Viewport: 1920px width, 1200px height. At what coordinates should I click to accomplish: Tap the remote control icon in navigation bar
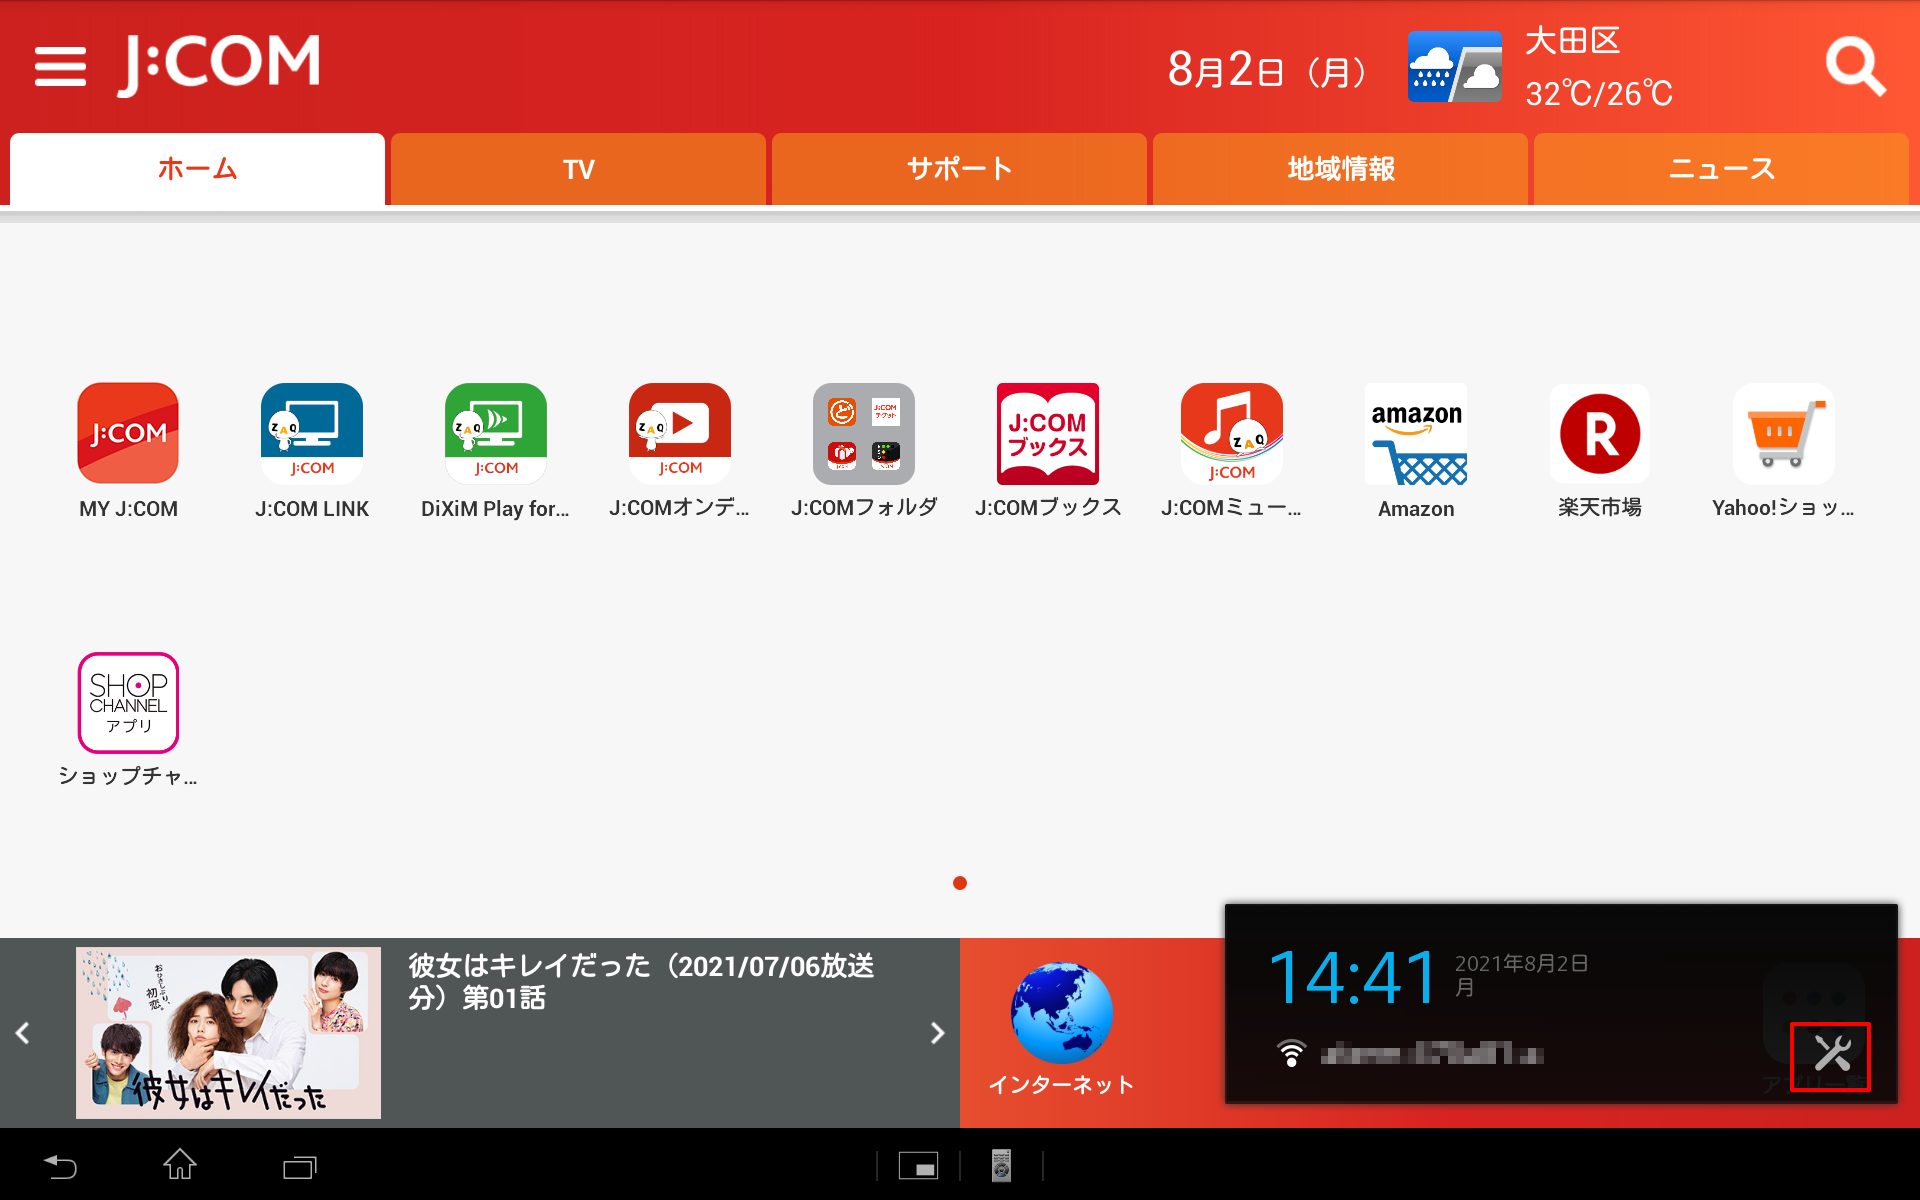(1001, 1165)
